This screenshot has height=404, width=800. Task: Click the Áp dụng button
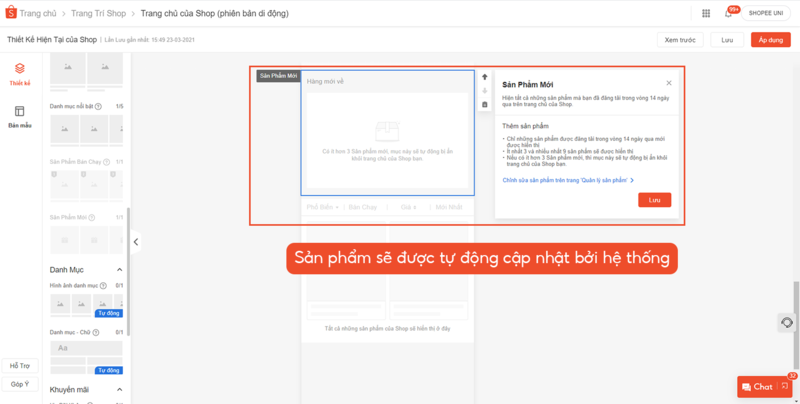[771, 40]
